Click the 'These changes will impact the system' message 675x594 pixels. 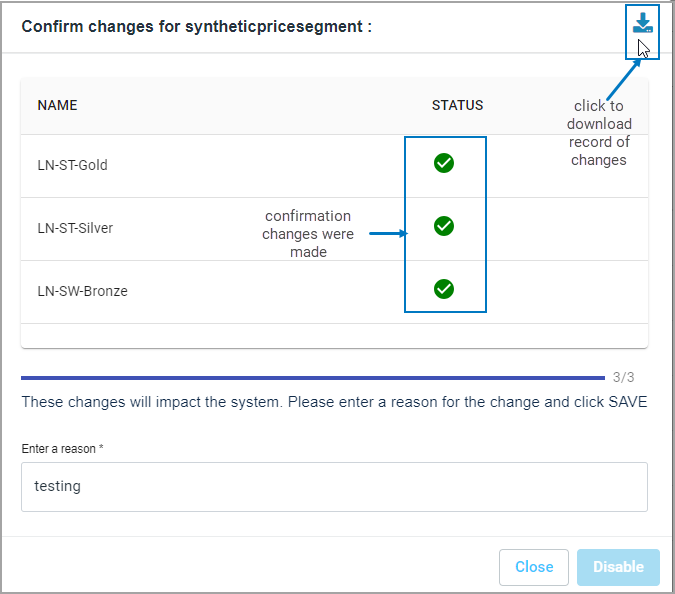[x=334, y=402]
